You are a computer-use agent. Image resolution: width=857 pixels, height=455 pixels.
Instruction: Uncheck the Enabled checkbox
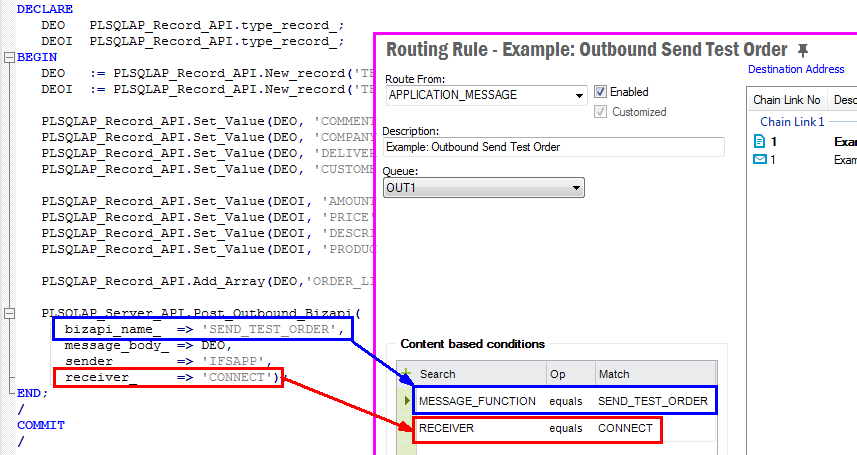pos(600,92)
